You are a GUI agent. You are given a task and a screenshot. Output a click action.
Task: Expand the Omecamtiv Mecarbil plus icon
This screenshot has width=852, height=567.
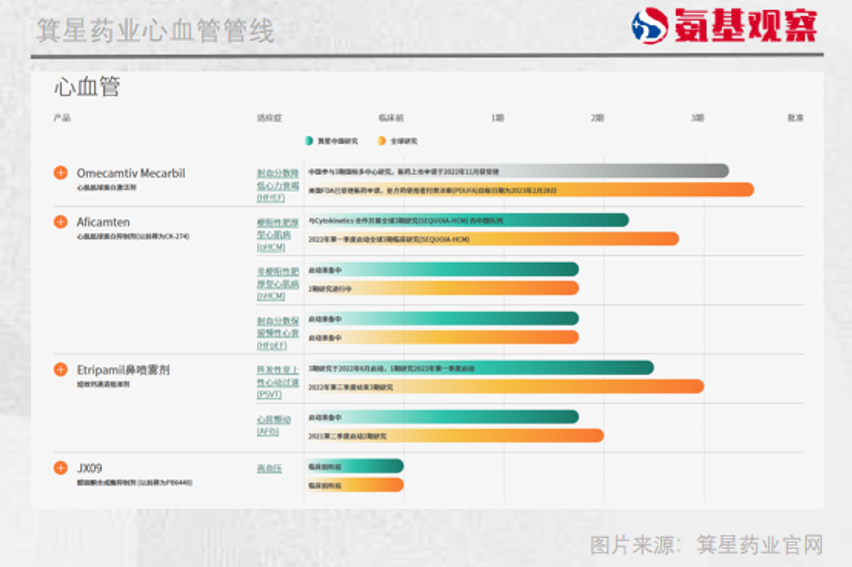point(61,173)
